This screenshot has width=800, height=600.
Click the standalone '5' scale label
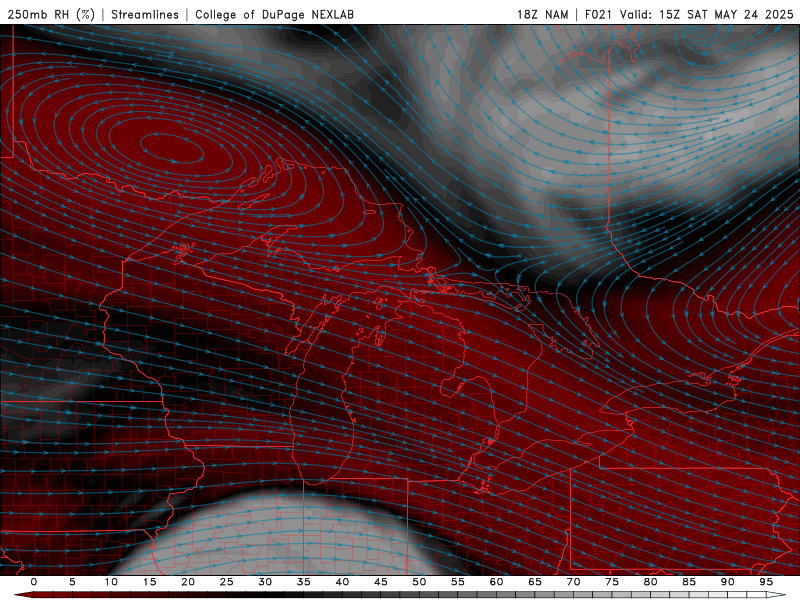tap(72, 582)
